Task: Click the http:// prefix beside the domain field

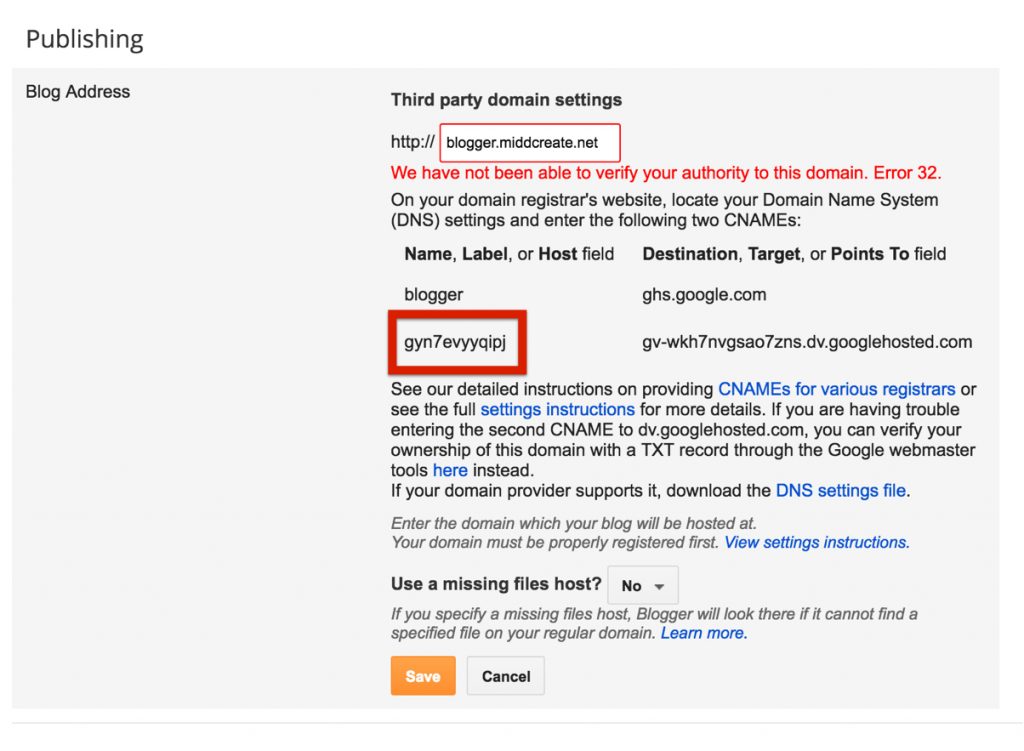Action: [x=411, y=142]
